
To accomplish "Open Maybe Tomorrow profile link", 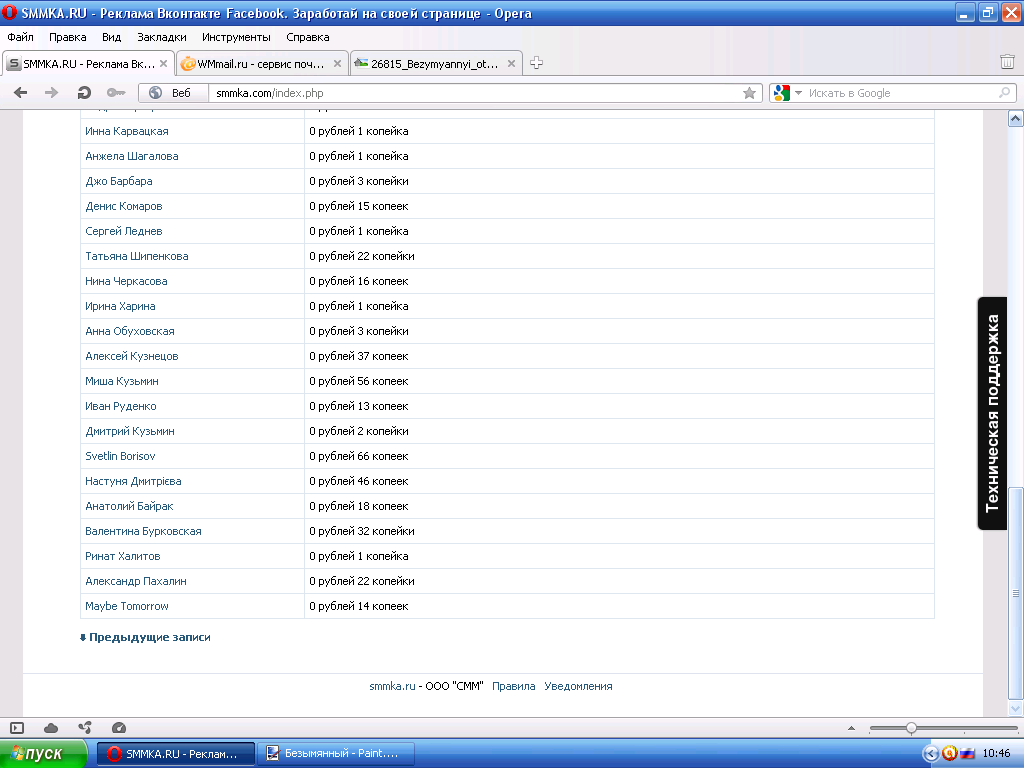I will pyautogui.click(x=127, y=606).
